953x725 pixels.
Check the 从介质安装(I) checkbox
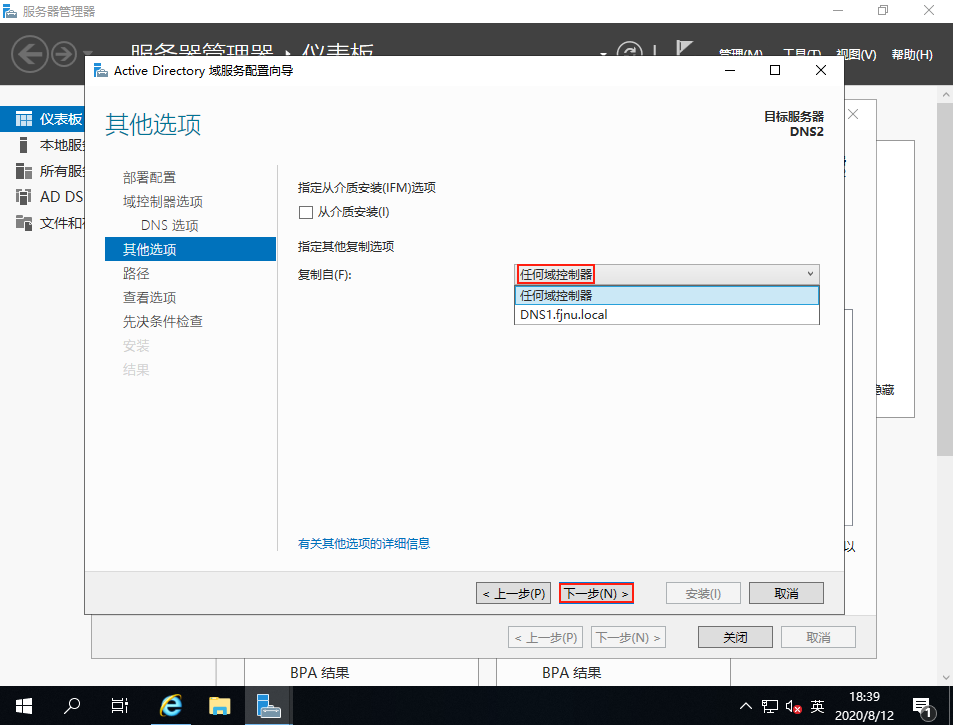coord(306,212)
